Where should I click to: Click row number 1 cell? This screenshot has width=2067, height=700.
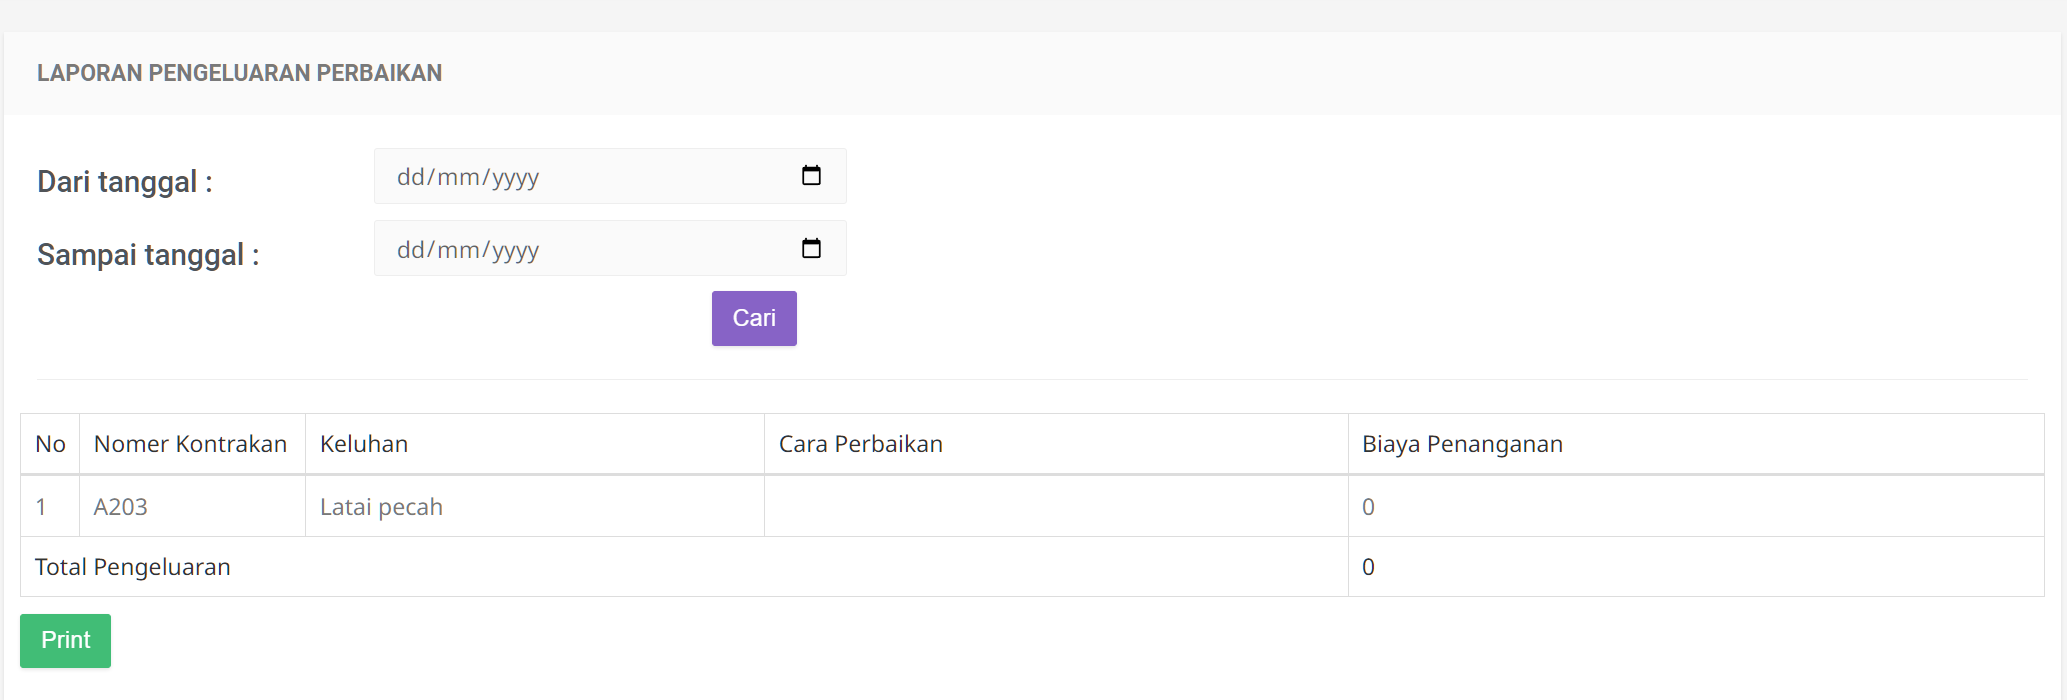tap(50, 507)
